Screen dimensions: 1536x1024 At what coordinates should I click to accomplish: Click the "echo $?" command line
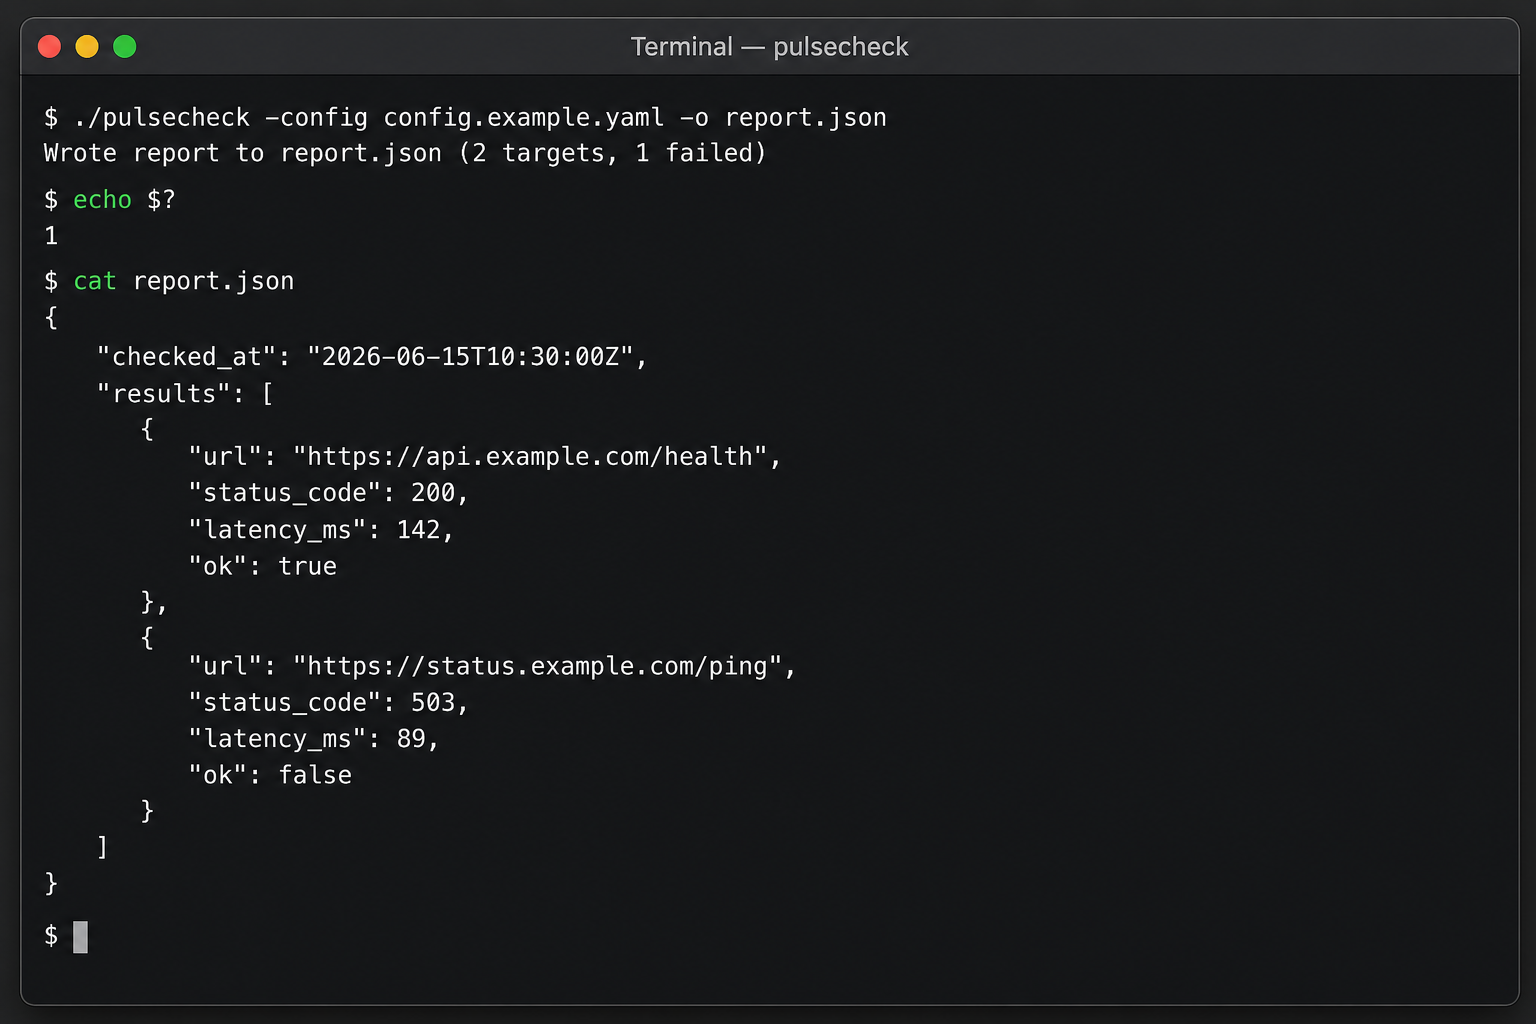(110, 200)
